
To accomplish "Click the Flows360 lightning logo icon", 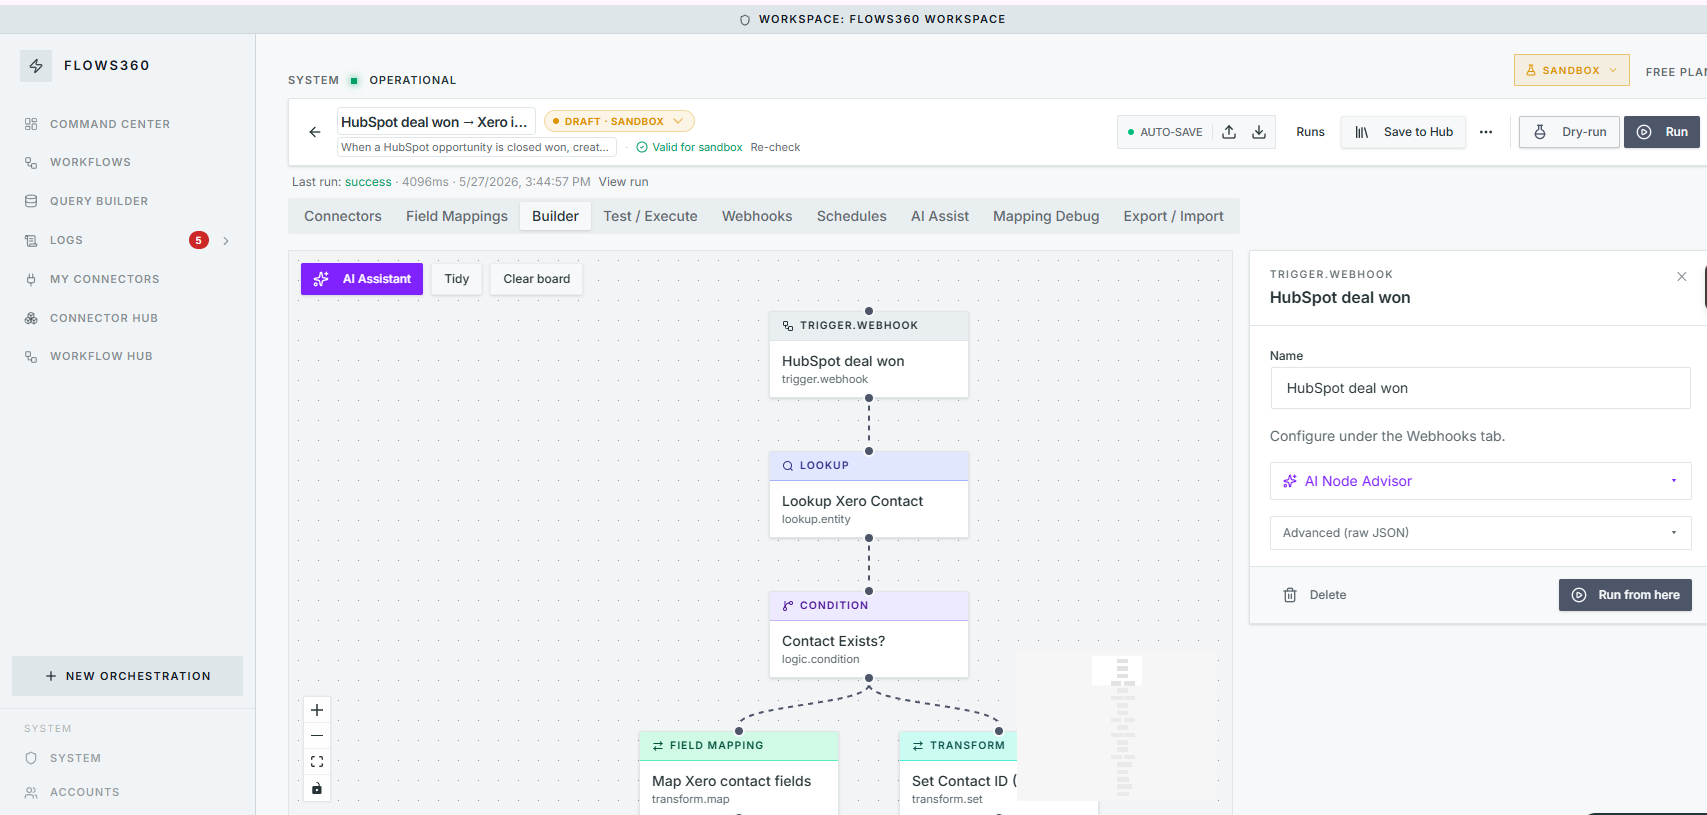I will [x=36, y=66].
